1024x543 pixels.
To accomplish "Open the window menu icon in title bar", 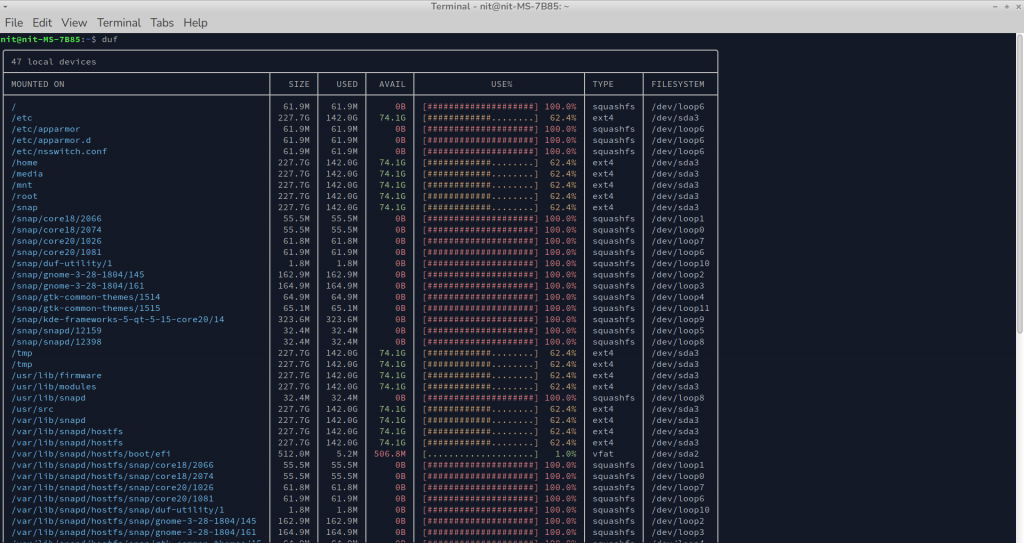I will 5,6.
